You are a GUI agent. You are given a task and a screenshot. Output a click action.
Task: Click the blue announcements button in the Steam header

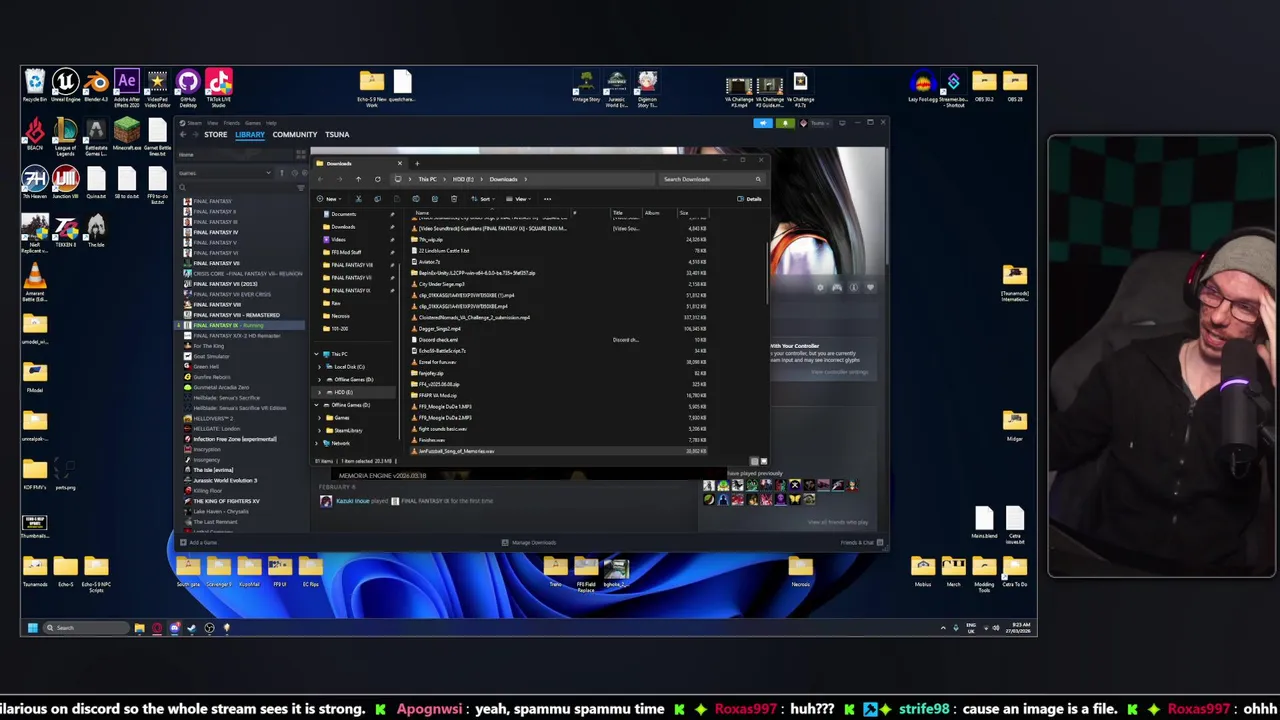click(763, 123)
